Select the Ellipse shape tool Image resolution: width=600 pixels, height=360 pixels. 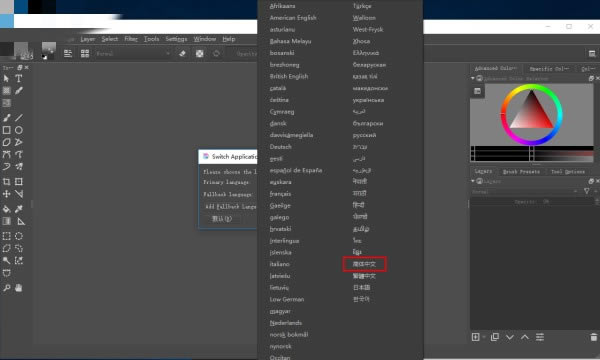[18, 130]
